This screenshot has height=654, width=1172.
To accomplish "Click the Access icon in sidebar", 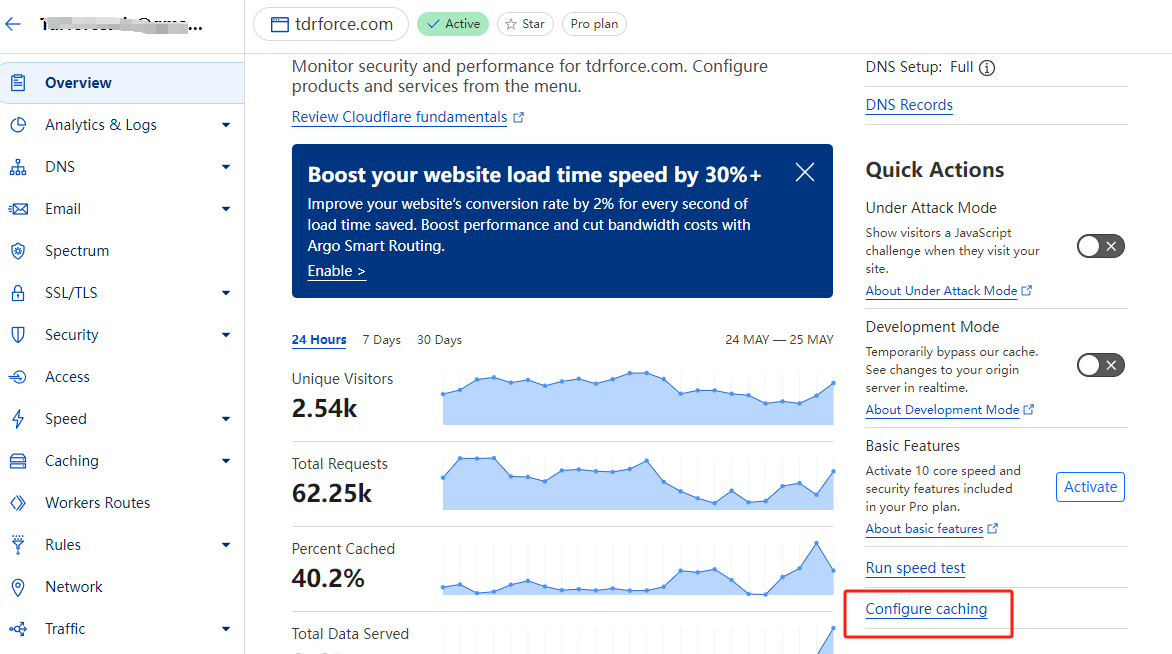I will coord(18,377).
